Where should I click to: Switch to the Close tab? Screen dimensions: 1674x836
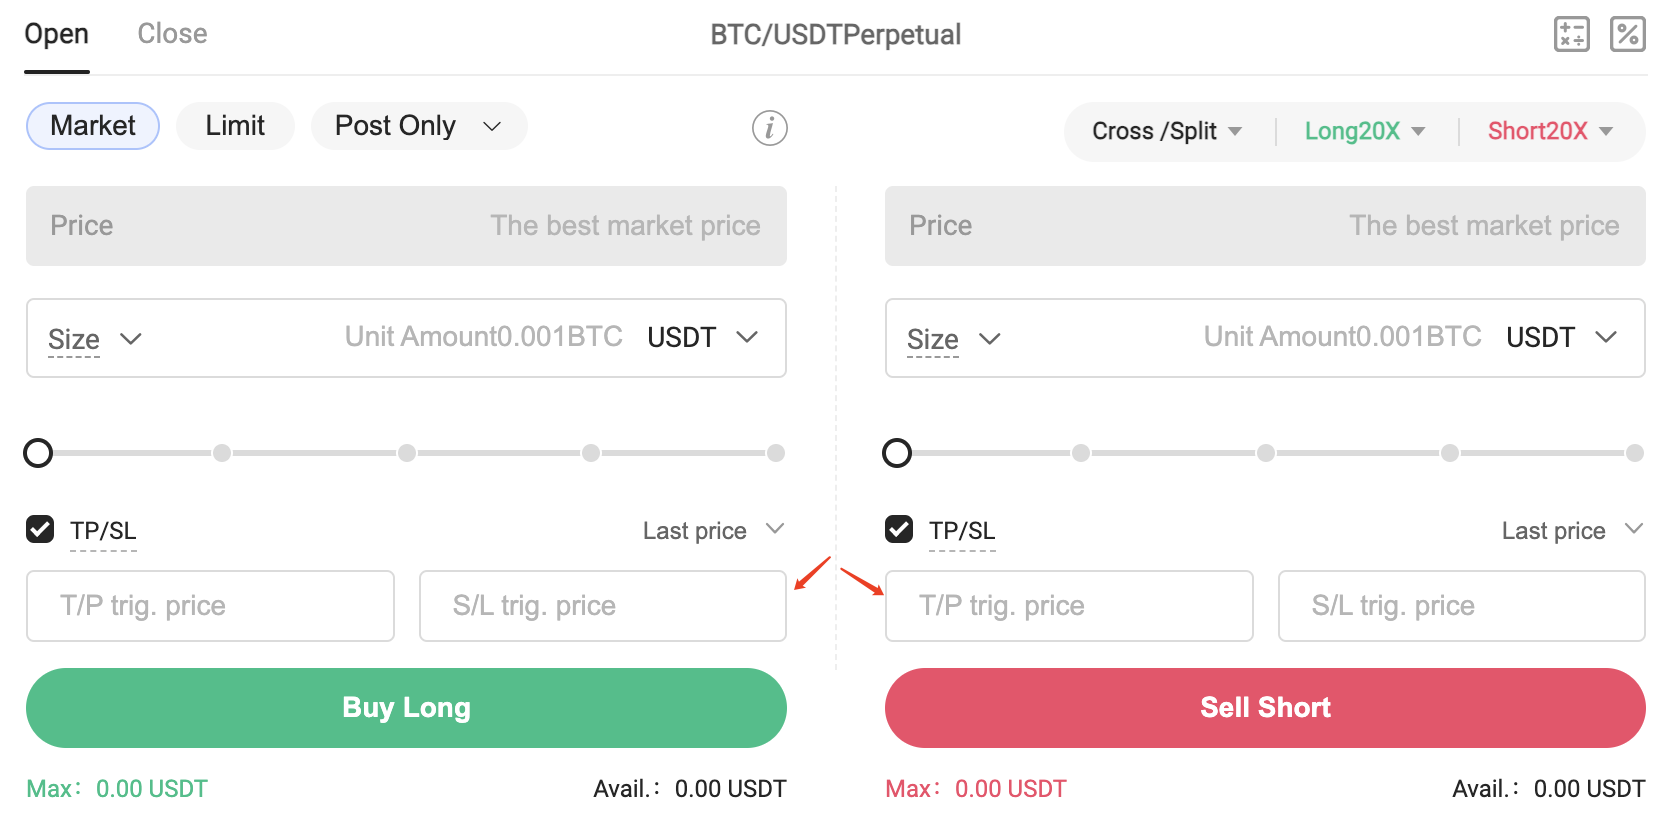(x=172, y=34)
